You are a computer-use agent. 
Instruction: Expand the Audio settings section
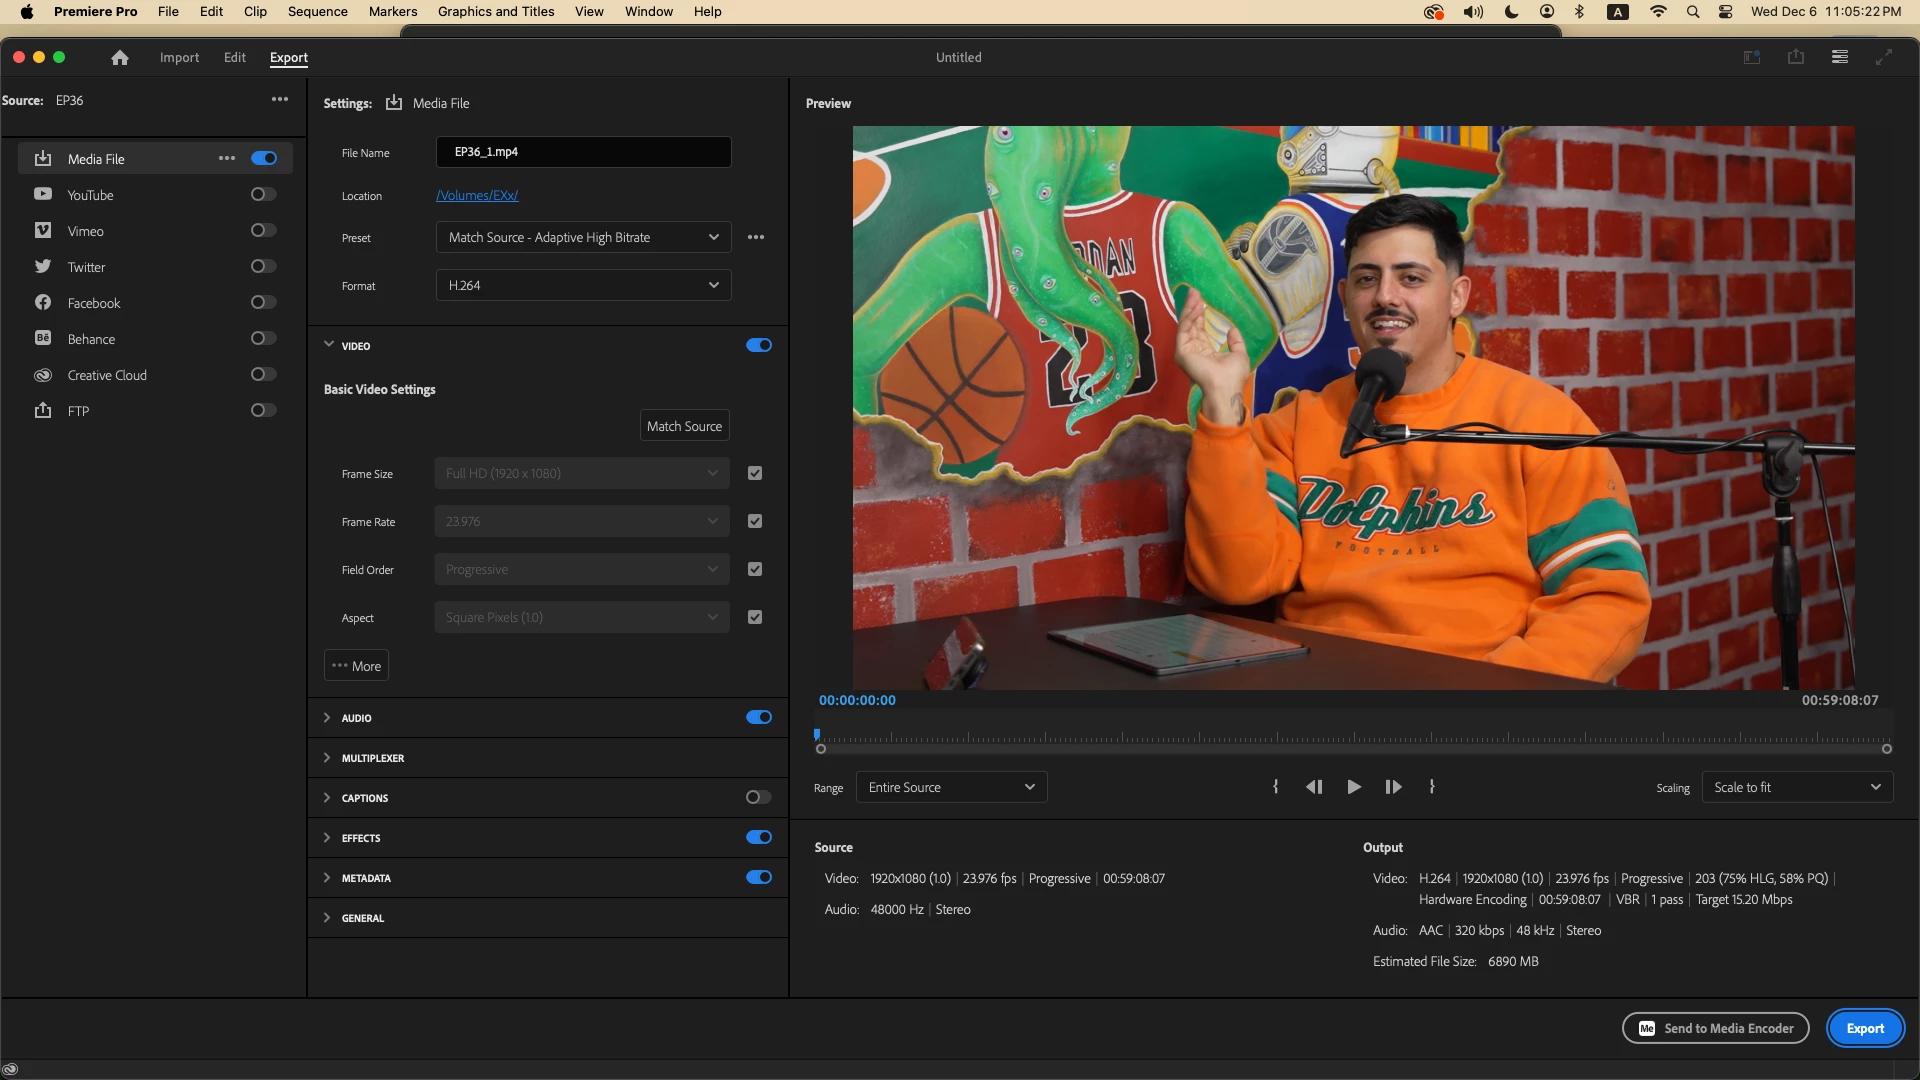pos(327,718)
